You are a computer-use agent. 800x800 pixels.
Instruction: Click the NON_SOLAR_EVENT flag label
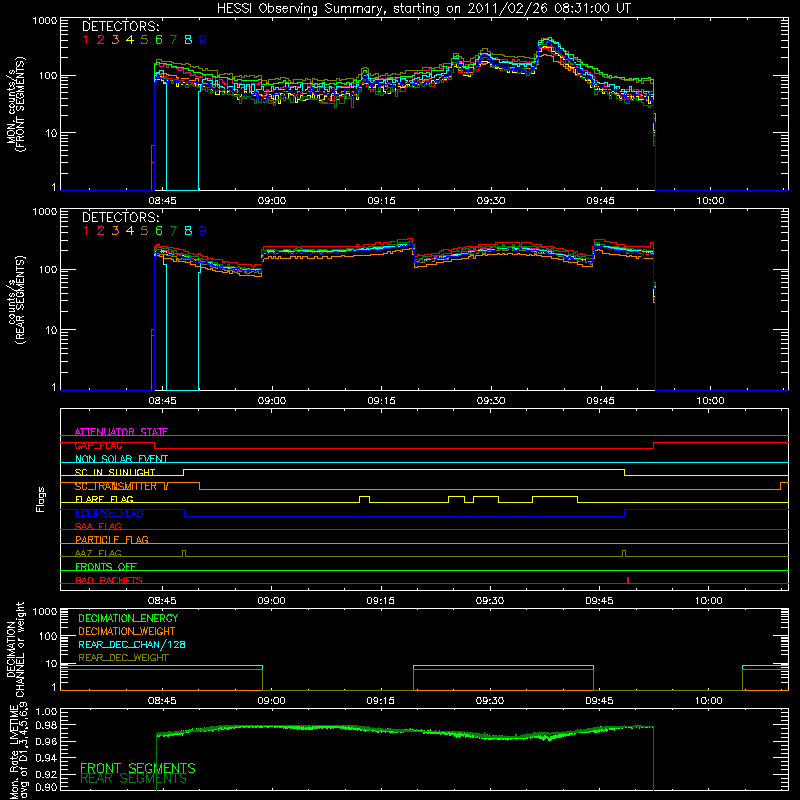point(121,459)
